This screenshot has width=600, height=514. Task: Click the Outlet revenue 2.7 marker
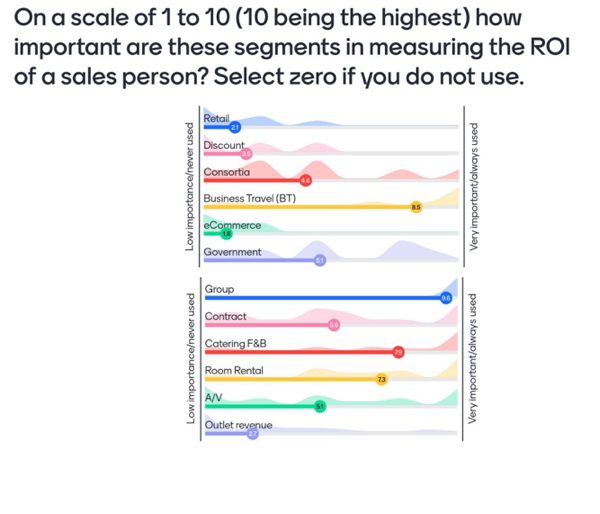253,433
